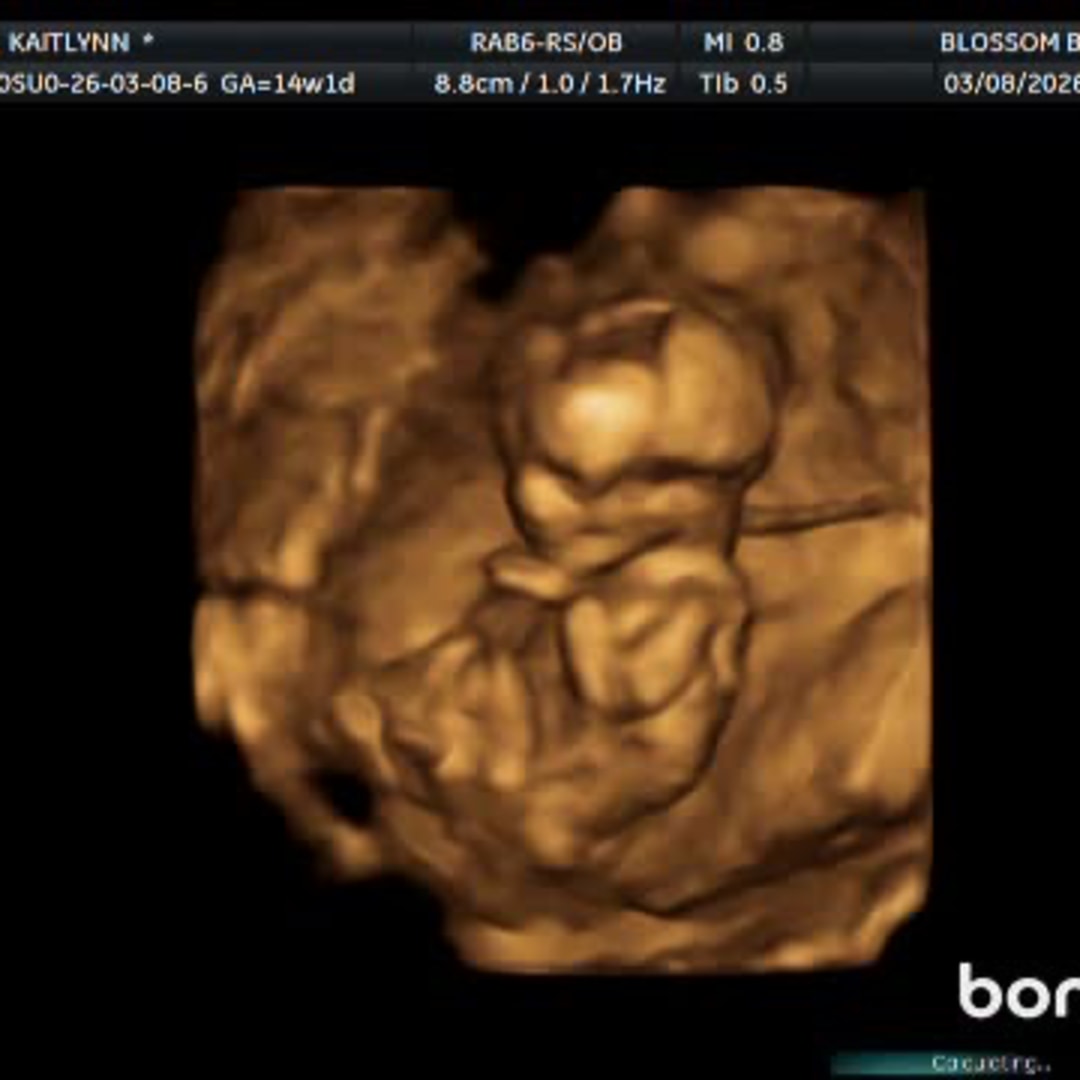Expand the truncated BLOSSOM B header text
The height and width of the screenshot is (1080, 1080).
click(x=1010, y=43)
